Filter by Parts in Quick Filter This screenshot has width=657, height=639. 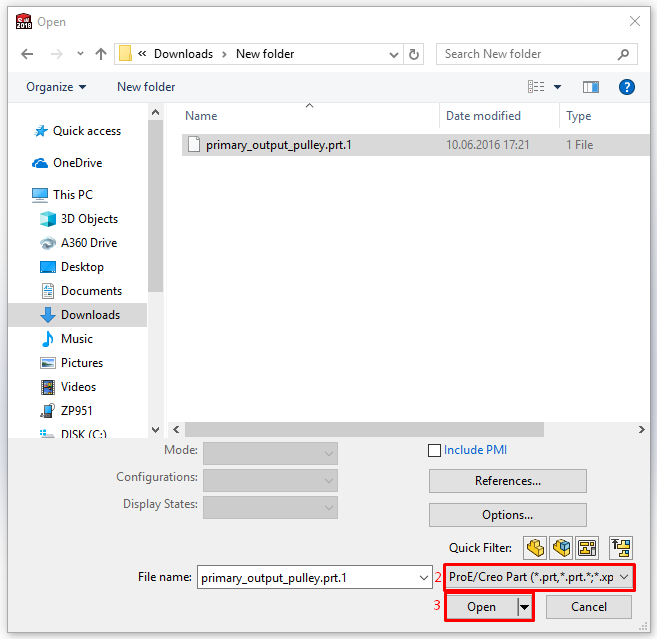coord(535,547)
